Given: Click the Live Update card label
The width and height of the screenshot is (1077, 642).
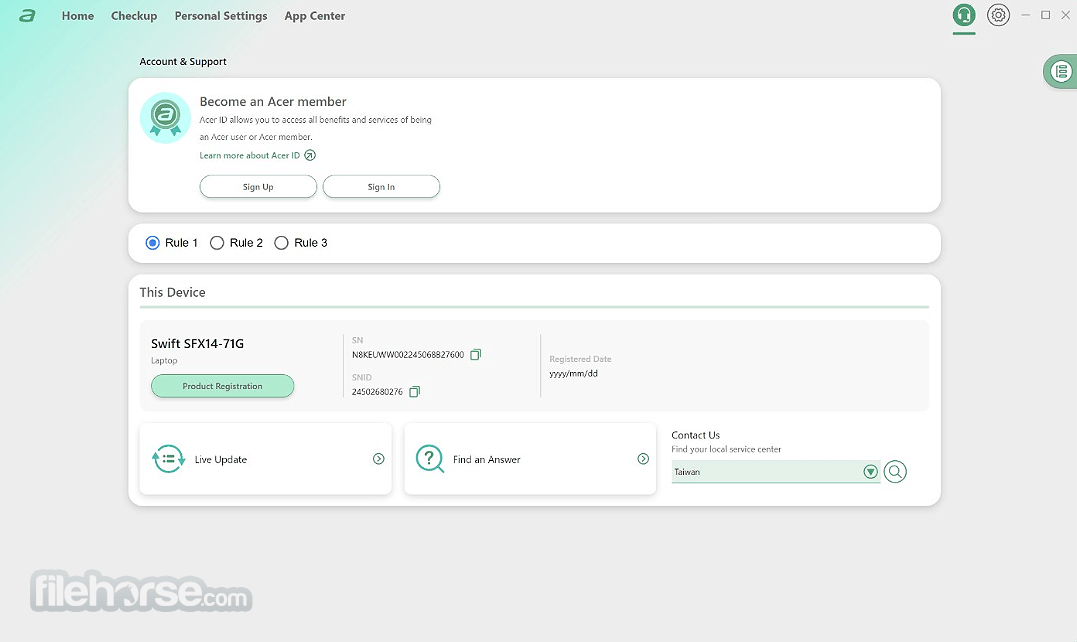Looking at the screenshot, I should [220, 459].
